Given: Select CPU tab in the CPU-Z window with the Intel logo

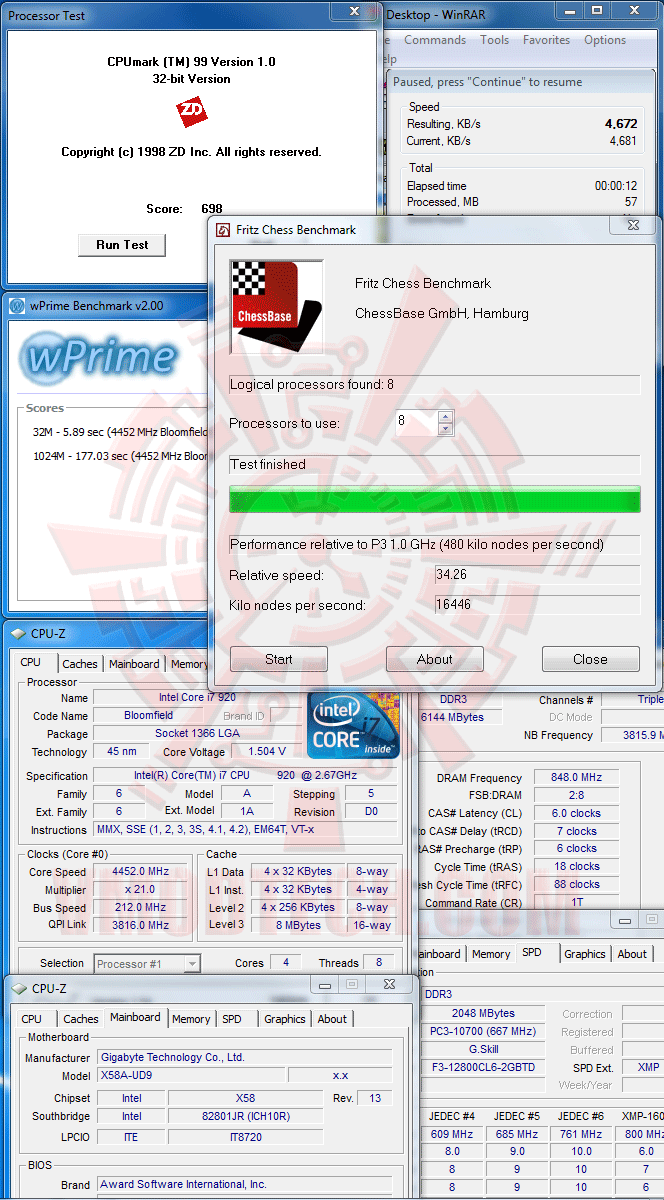Looking at the screenshot, I should click(31, 662).
